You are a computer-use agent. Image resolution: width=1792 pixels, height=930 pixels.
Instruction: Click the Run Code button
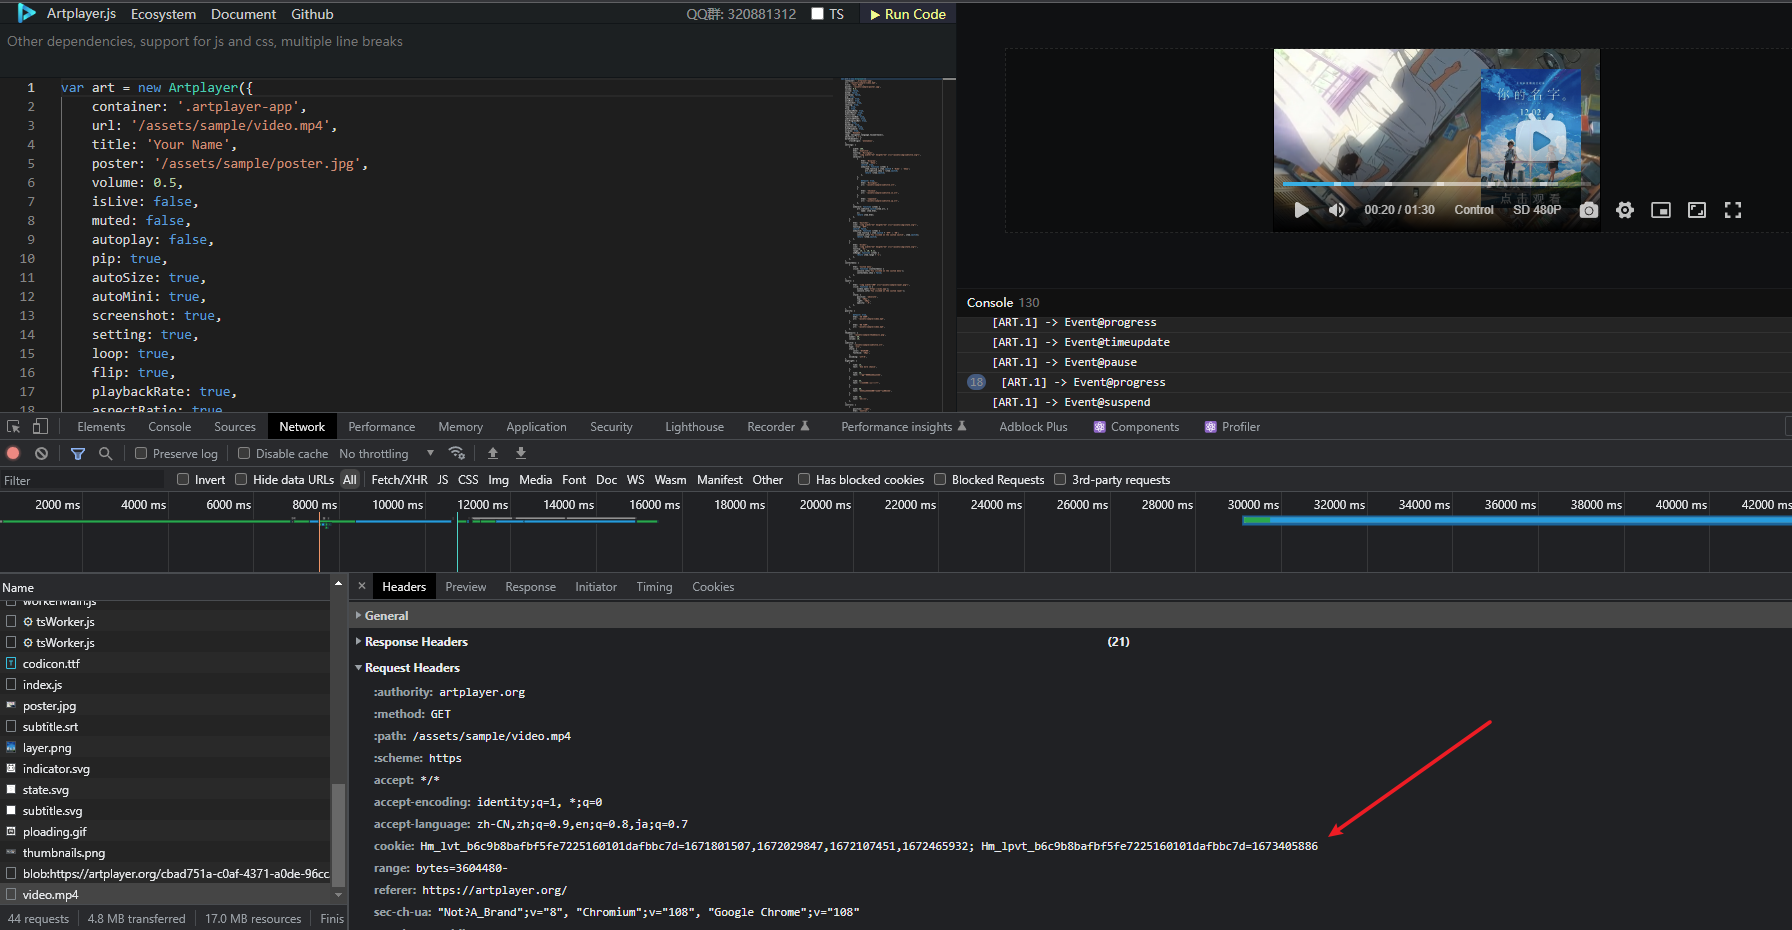tap(907, 13)
